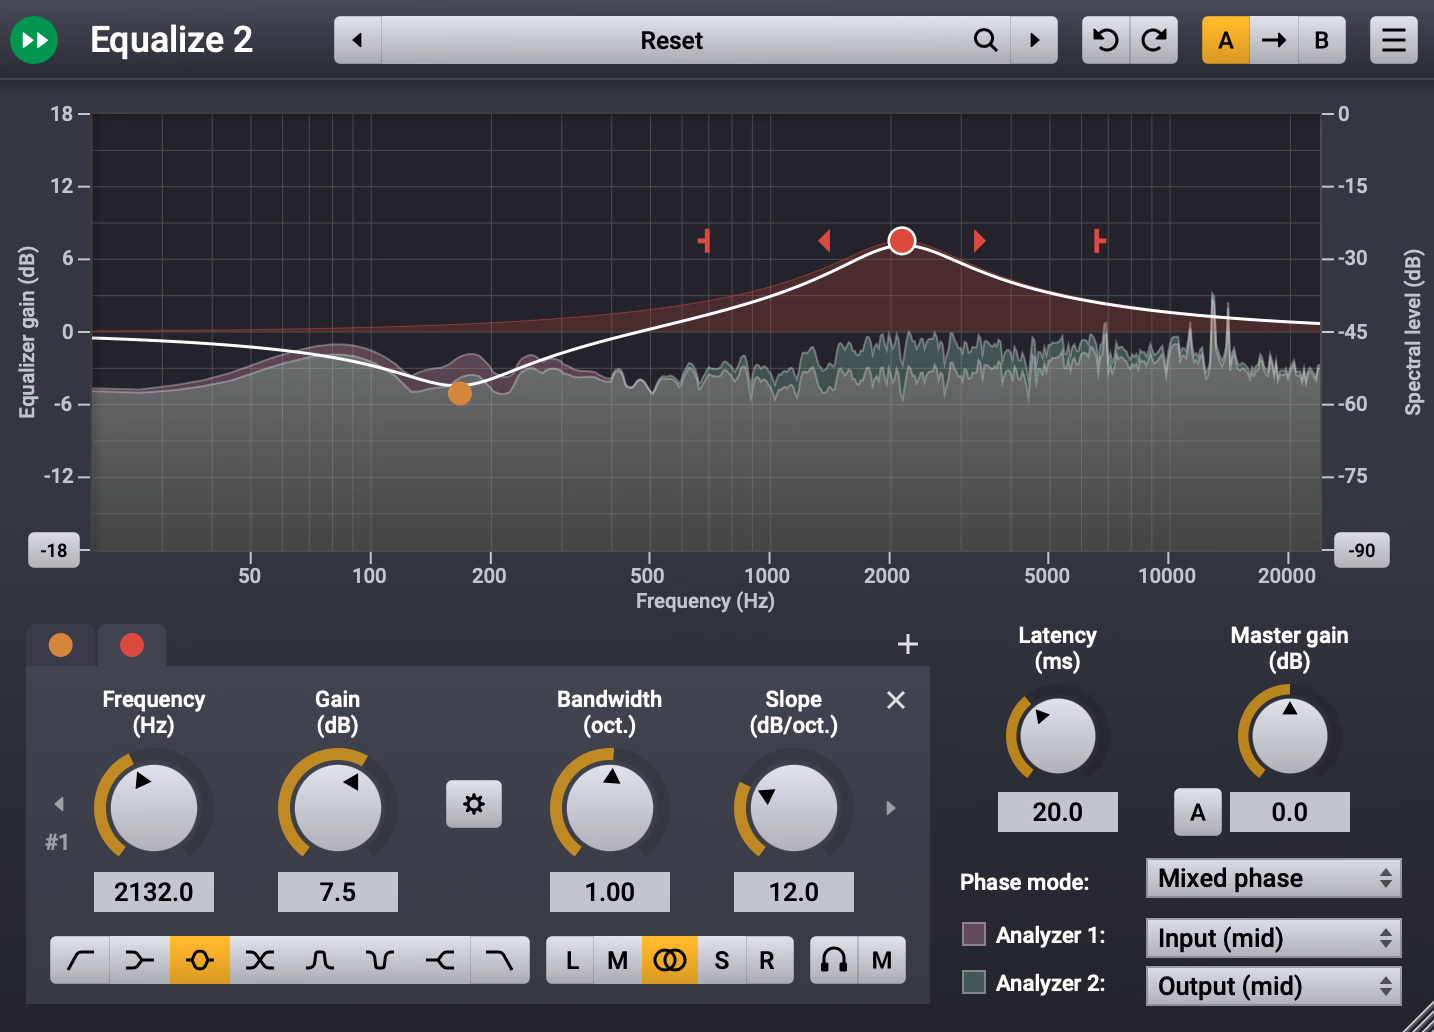Redo the last change
This screenshot has height=1032, width=1434.
(x=1154, y=40)
